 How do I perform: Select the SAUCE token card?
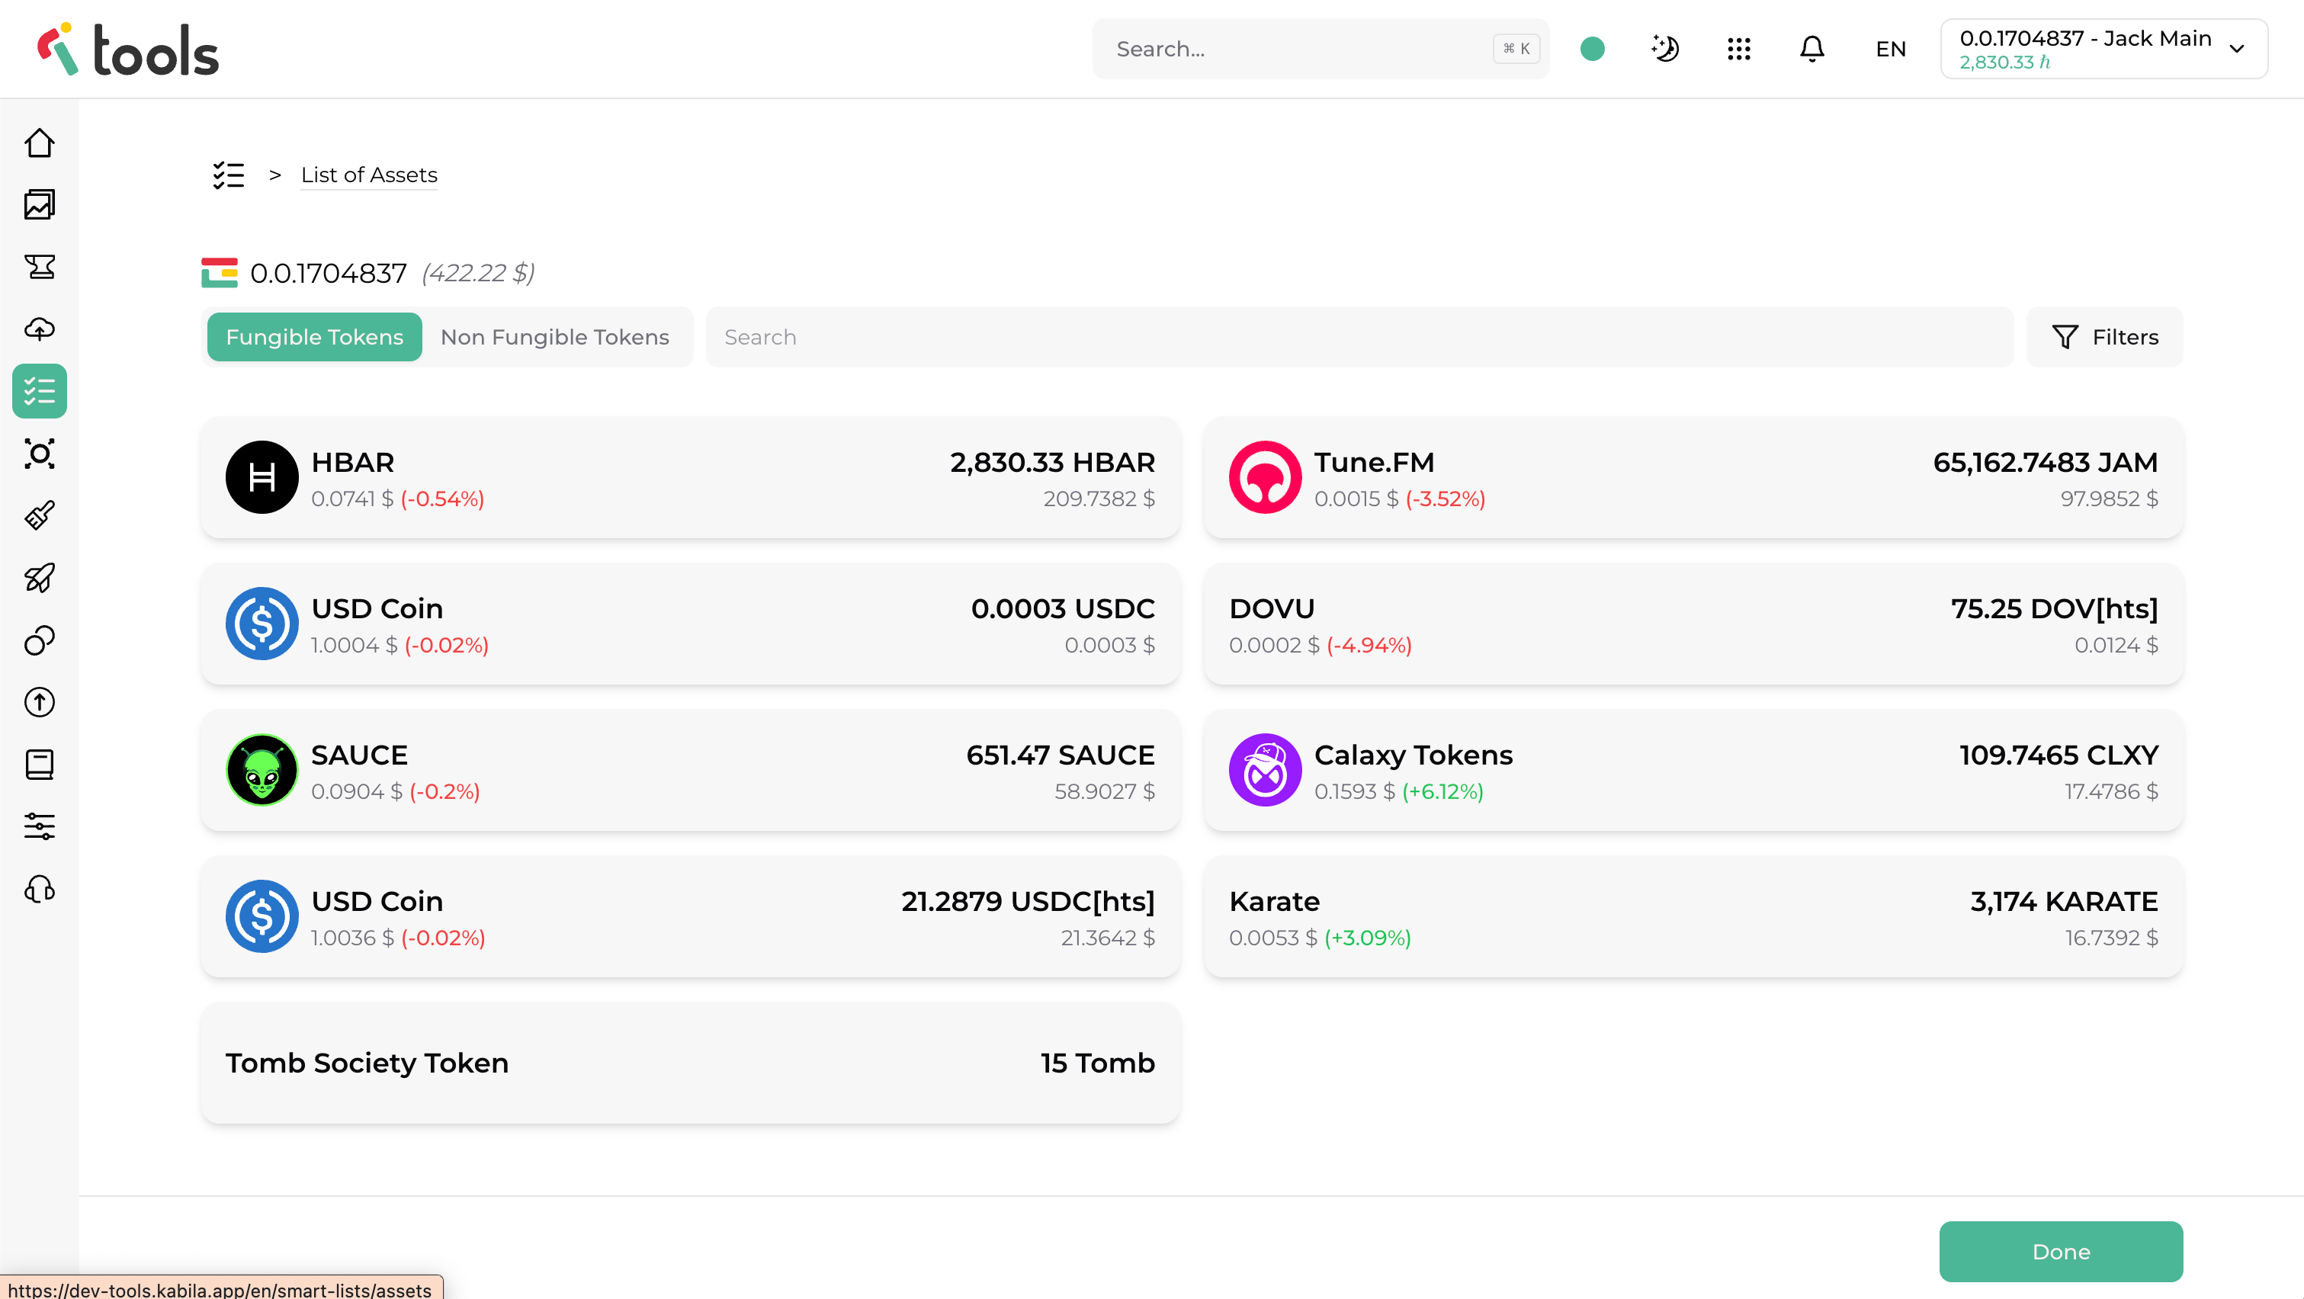(x=690, y=771)
